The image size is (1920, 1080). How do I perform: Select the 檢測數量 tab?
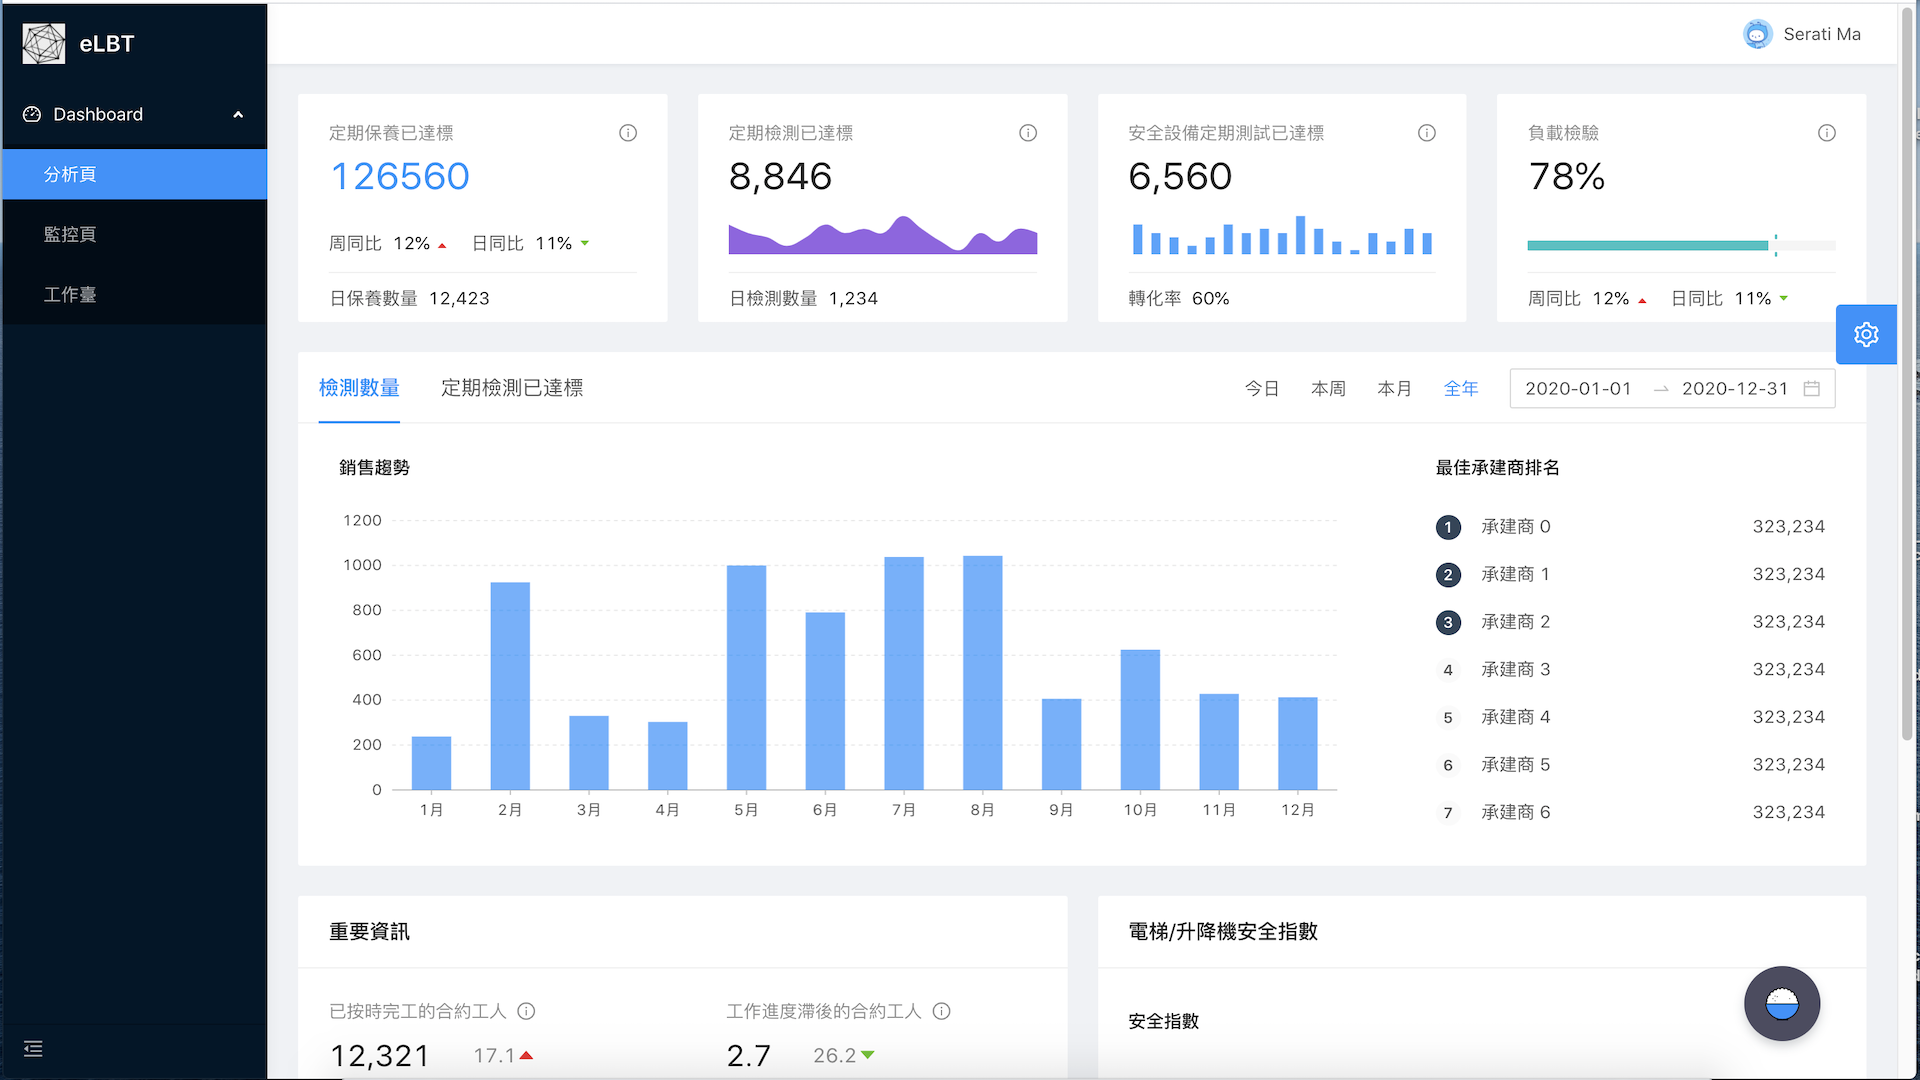[359, 388]
